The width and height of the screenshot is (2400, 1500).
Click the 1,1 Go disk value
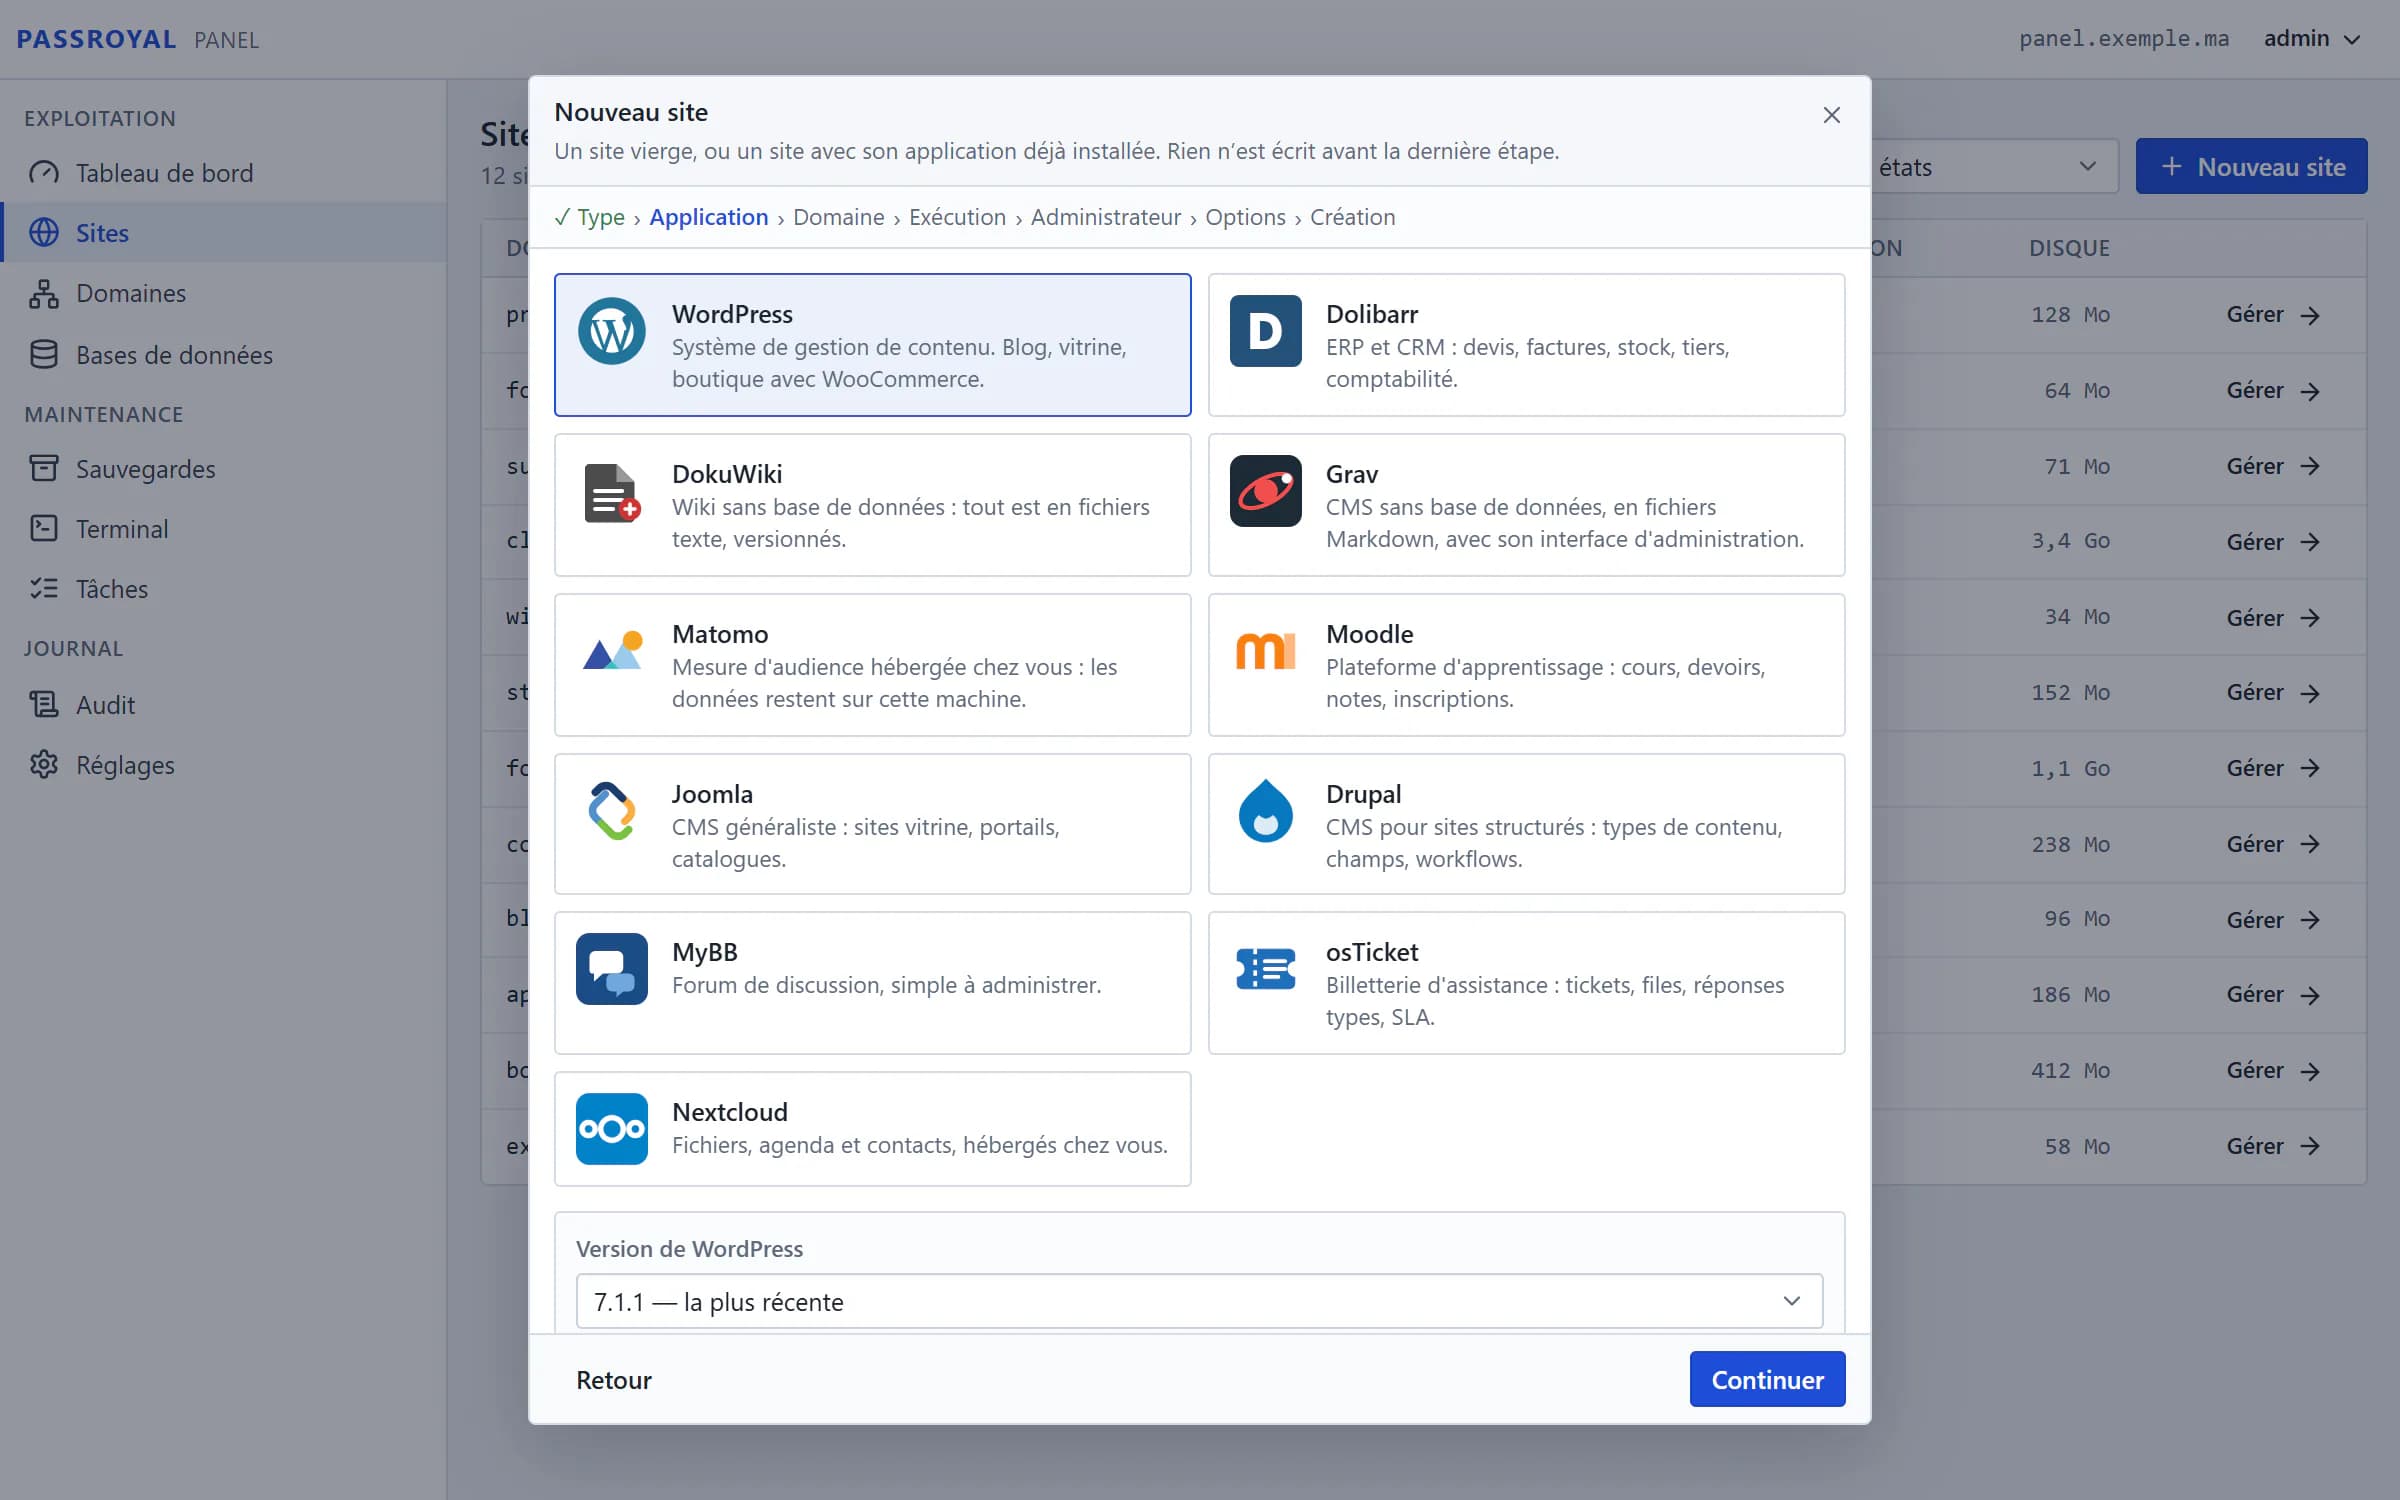pos(2070,768)
